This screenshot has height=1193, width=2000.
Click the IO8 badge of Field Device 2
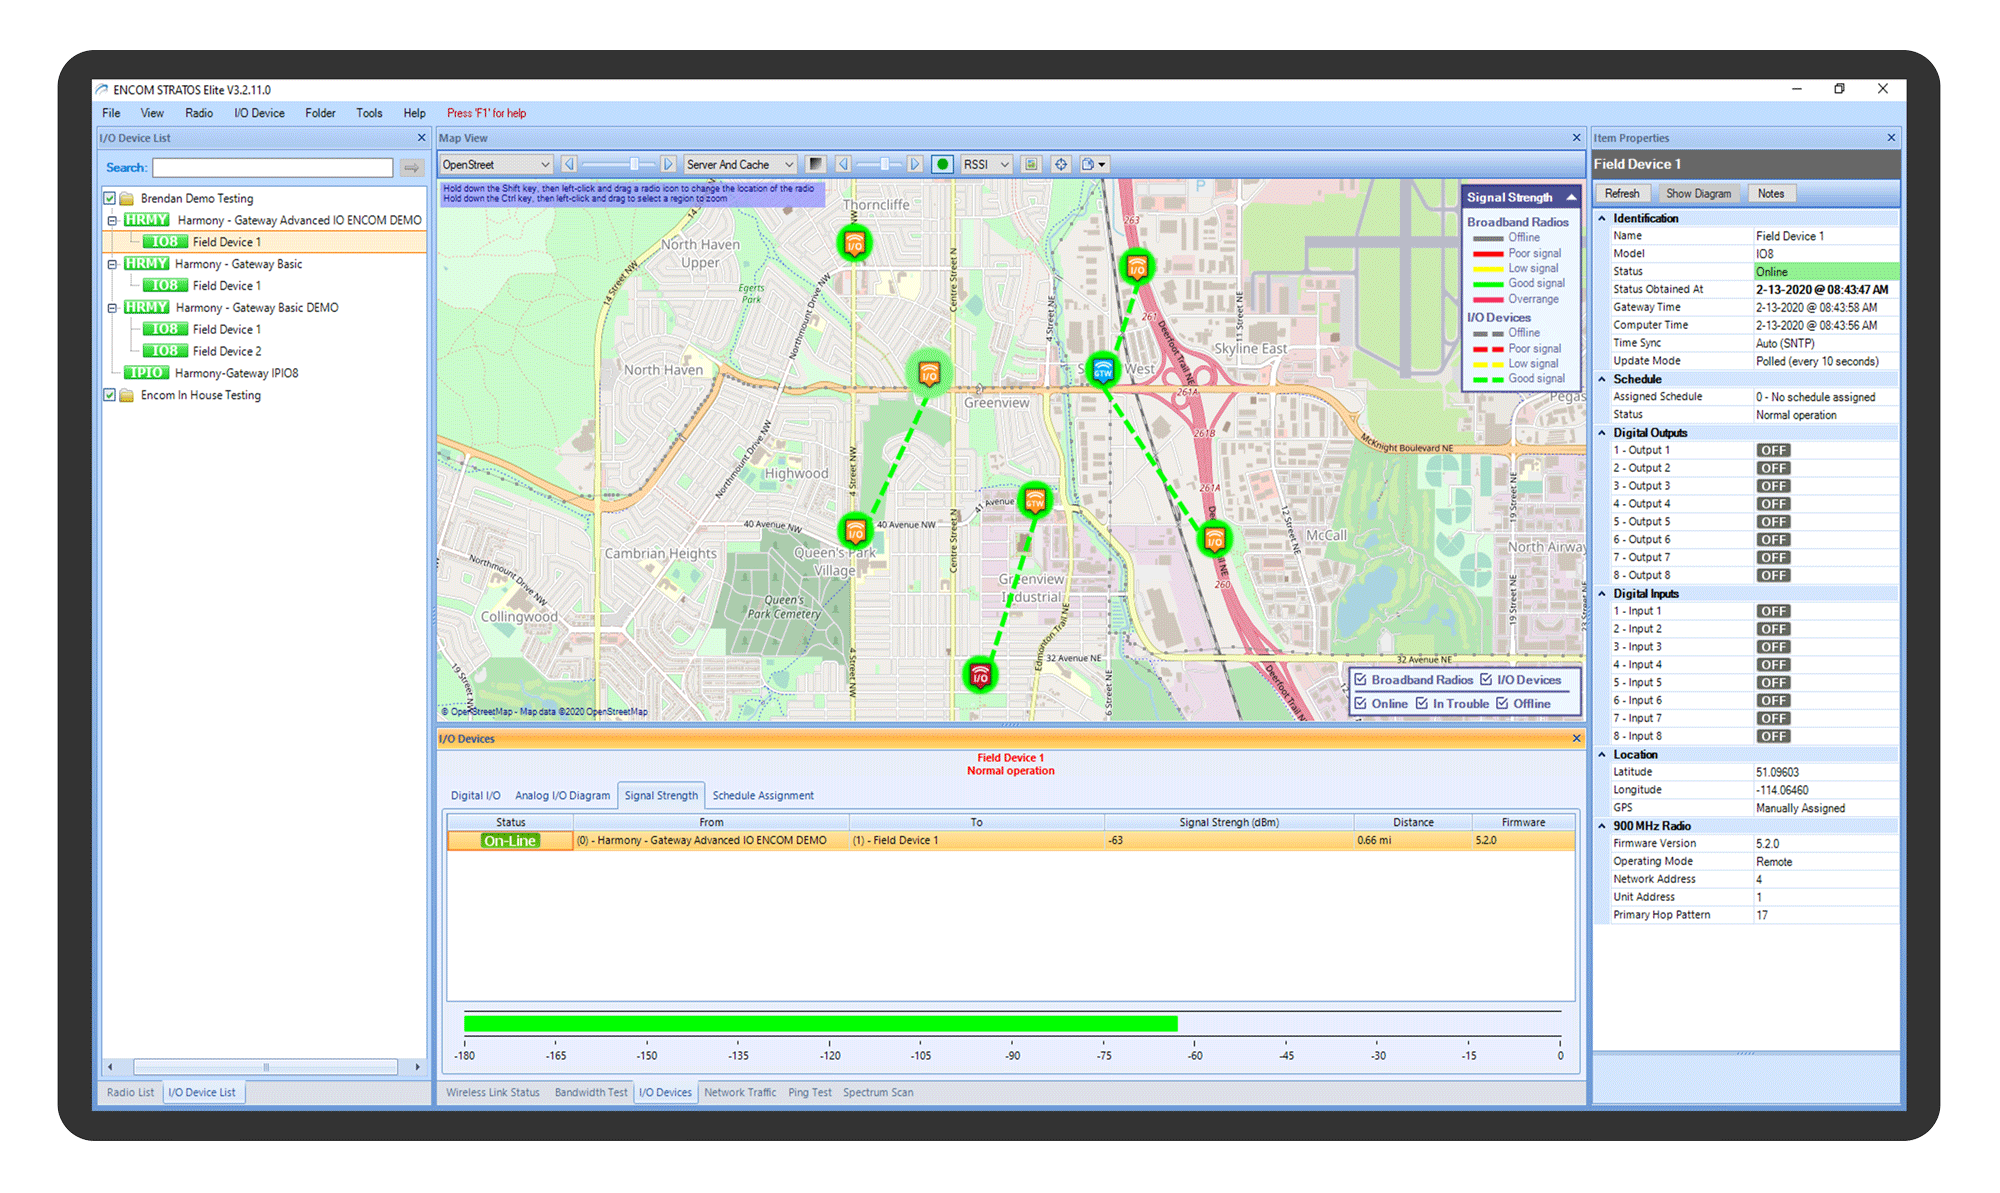click(165, 351)
